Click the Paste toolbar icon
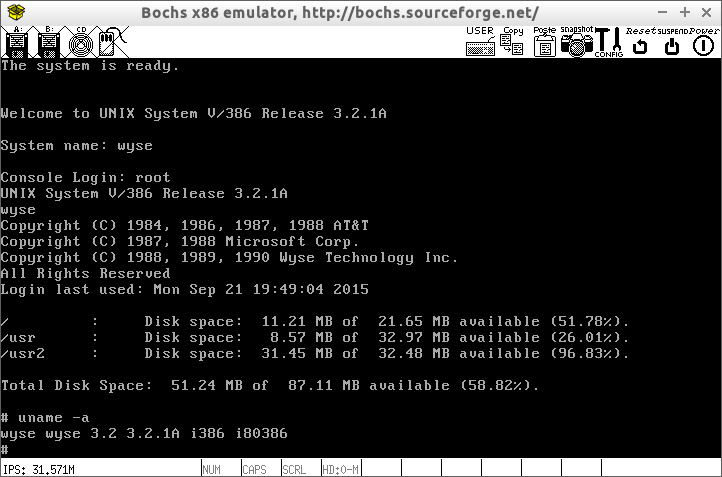This screenshot has height=477, width=722. [x=545, y=42]
